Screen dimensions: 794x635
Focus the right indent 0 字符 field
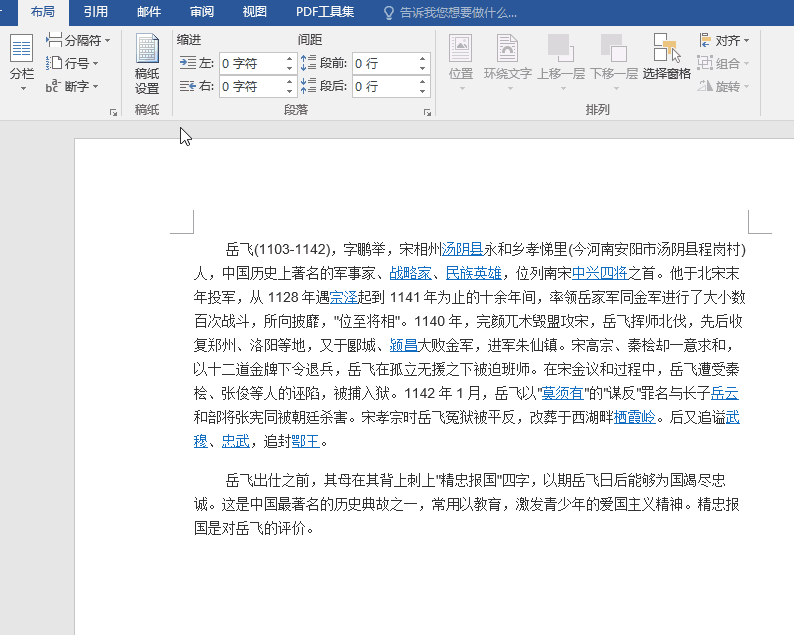tap(251, 87)
